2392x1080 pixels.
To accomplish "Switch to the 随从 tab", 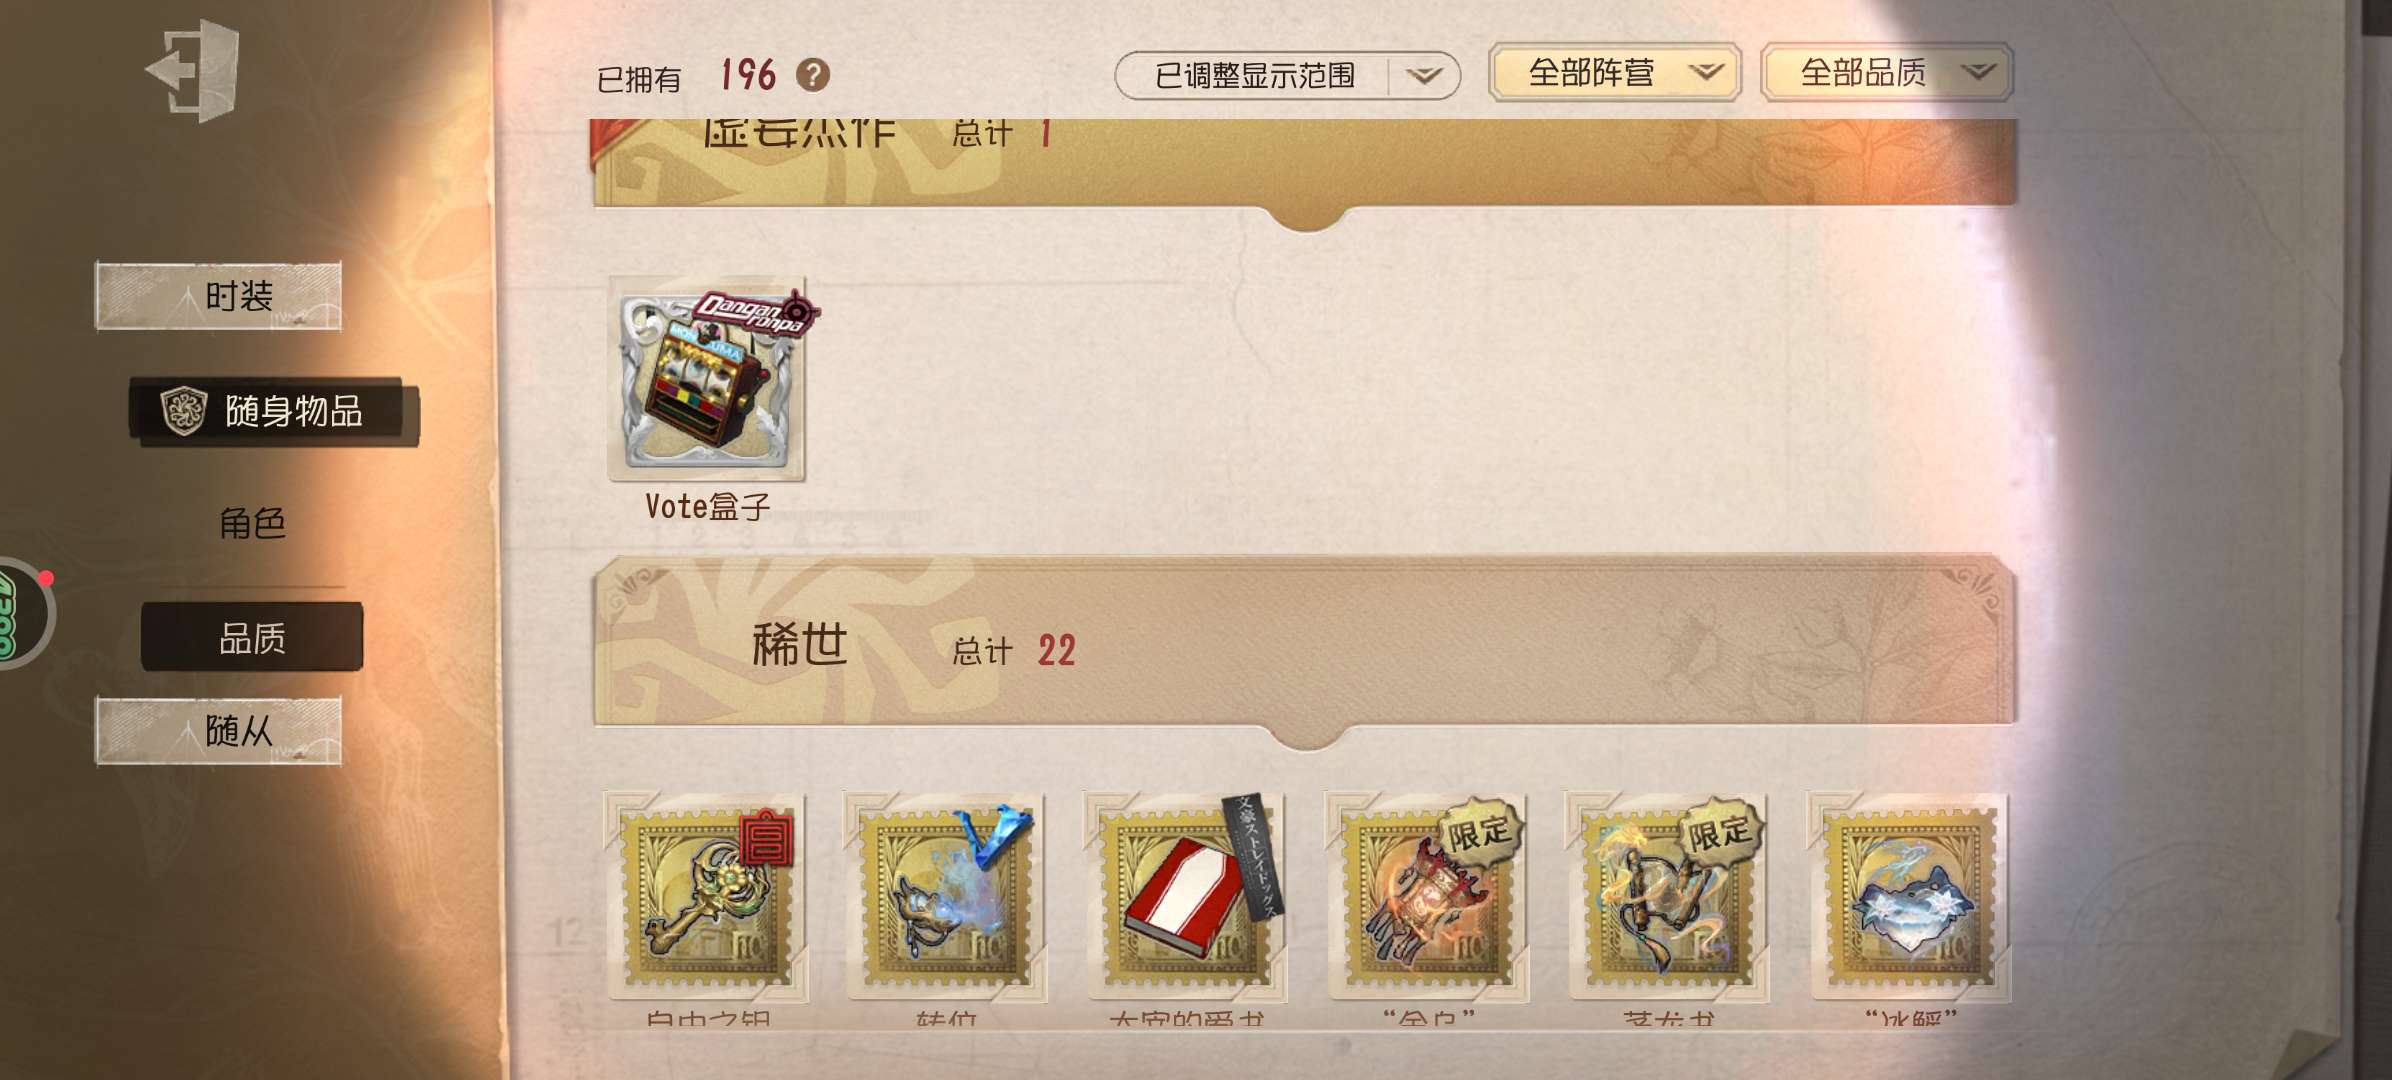I will pyautogui.click(x=219, y=731).
